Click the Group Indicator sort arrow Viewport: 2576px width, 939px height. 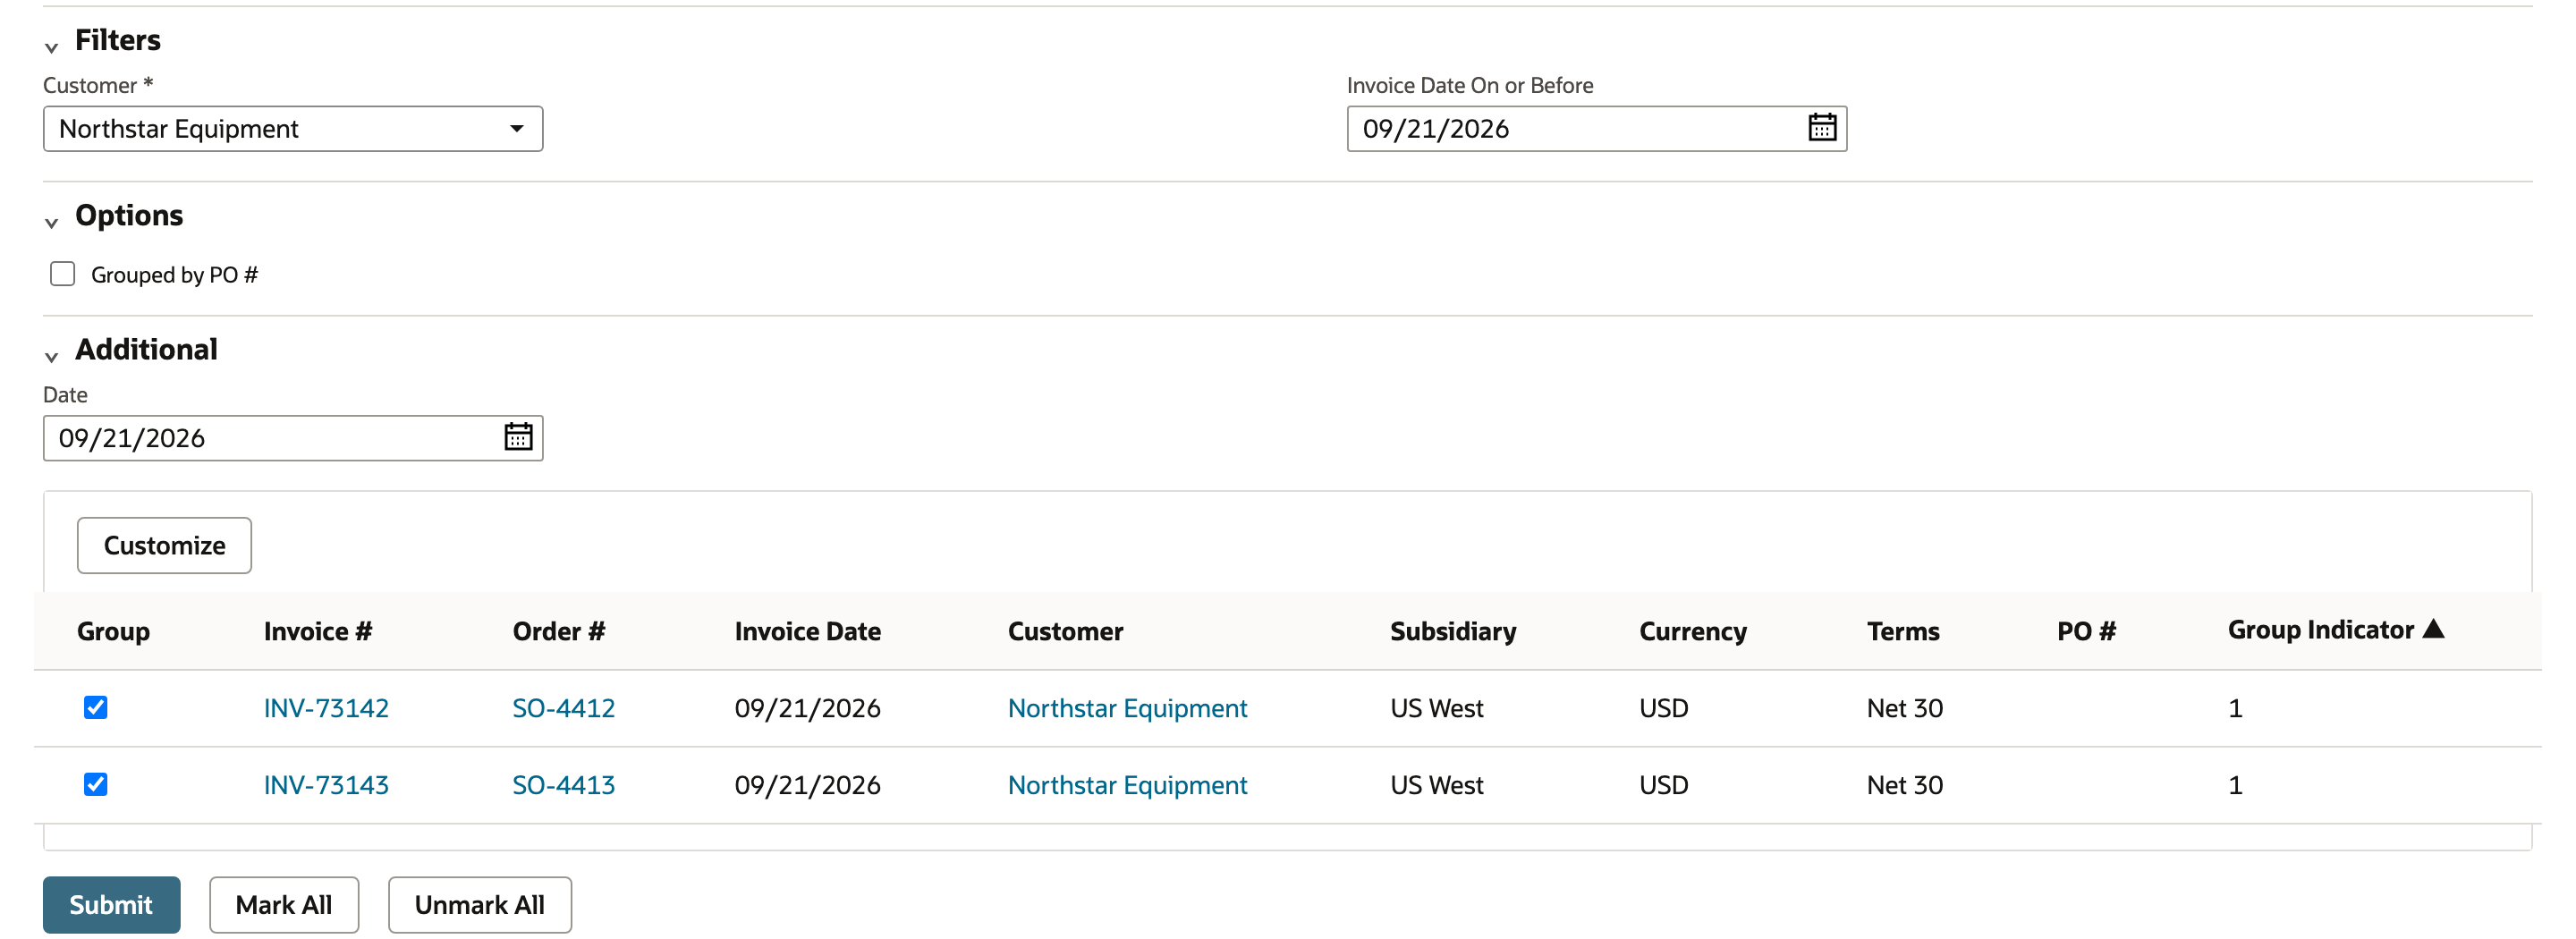click(x=2433, y=629)
